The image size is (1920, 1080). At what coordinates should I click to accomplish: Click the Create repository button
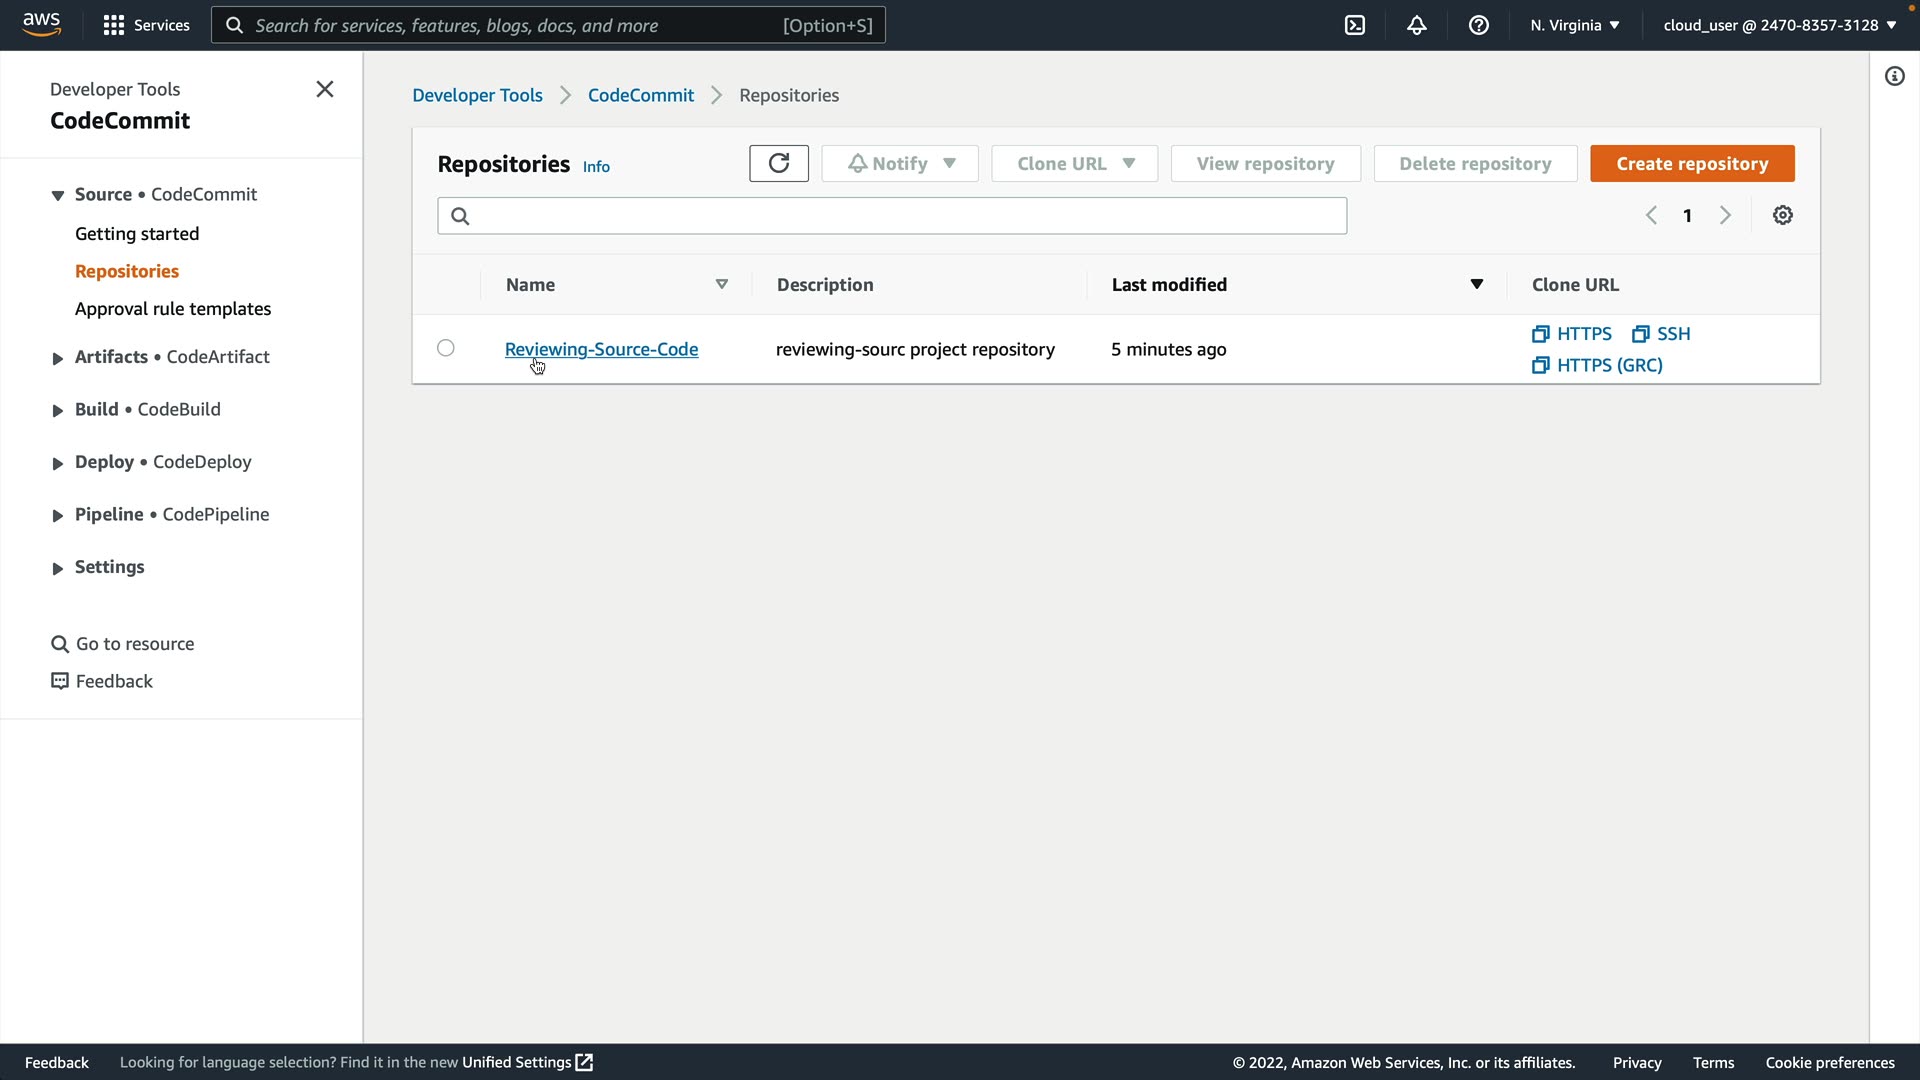coord(1691,163)
